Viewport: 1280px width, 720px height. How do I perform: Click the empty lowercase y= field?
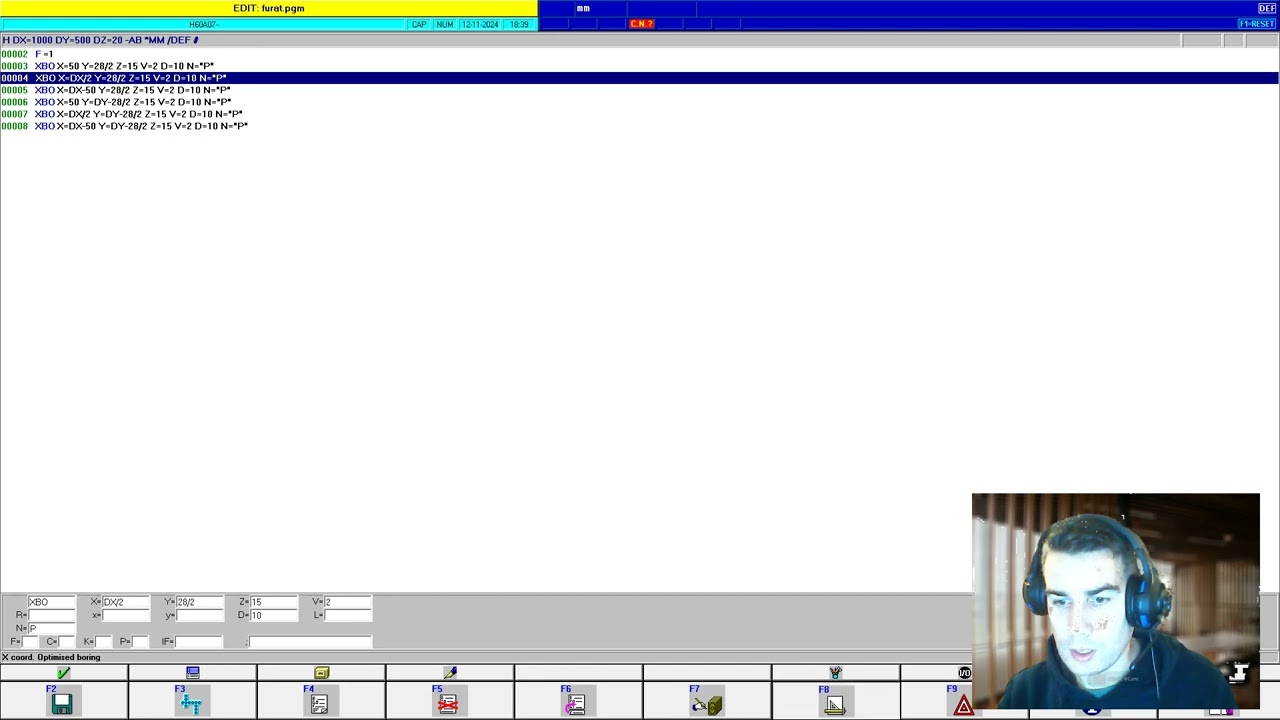pyautogui.click(x=199, y=615)
